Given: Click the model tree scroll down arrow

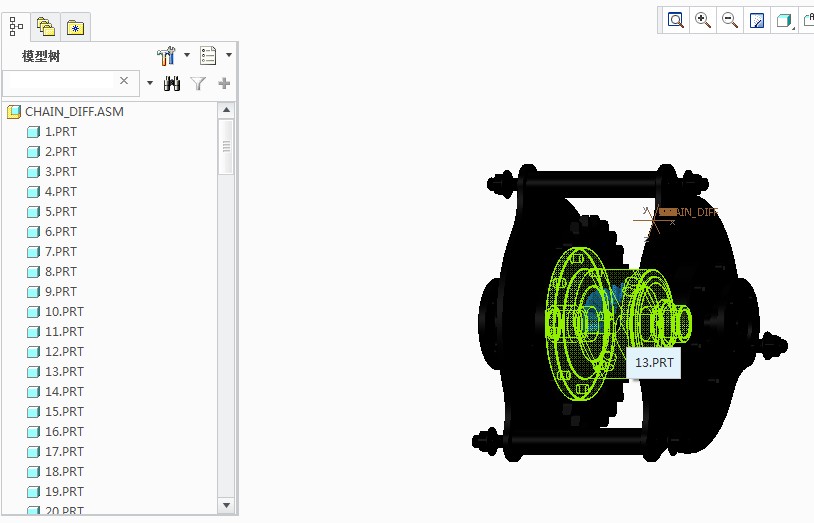Looking at the screenshot, I should click(226, 505).
